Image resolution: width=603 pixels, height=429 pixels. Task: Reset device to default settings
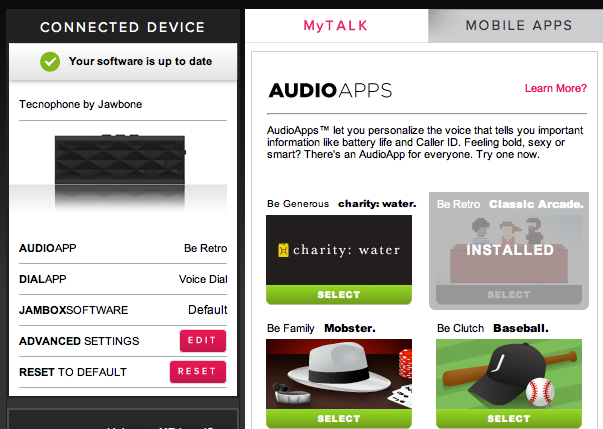coord(198,372)
